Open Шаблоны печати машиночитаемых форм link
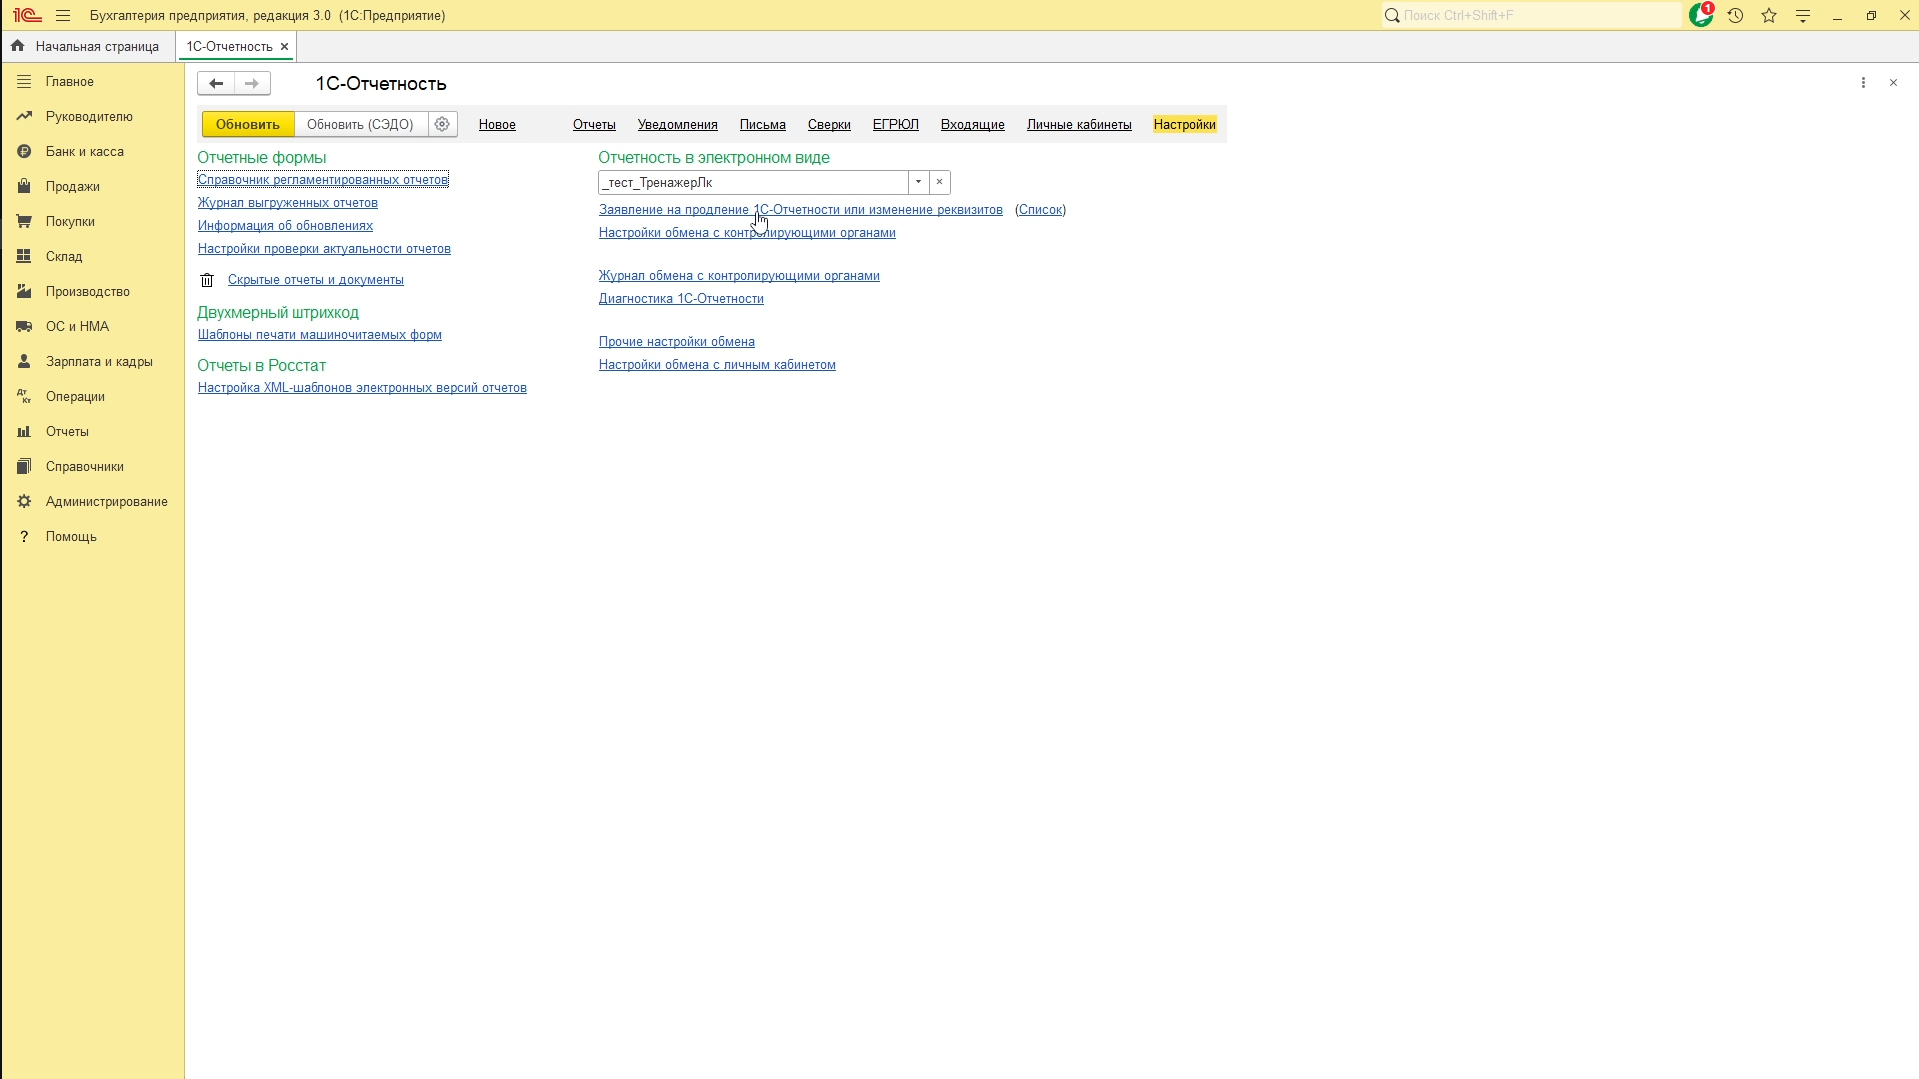 click(320, 335)
